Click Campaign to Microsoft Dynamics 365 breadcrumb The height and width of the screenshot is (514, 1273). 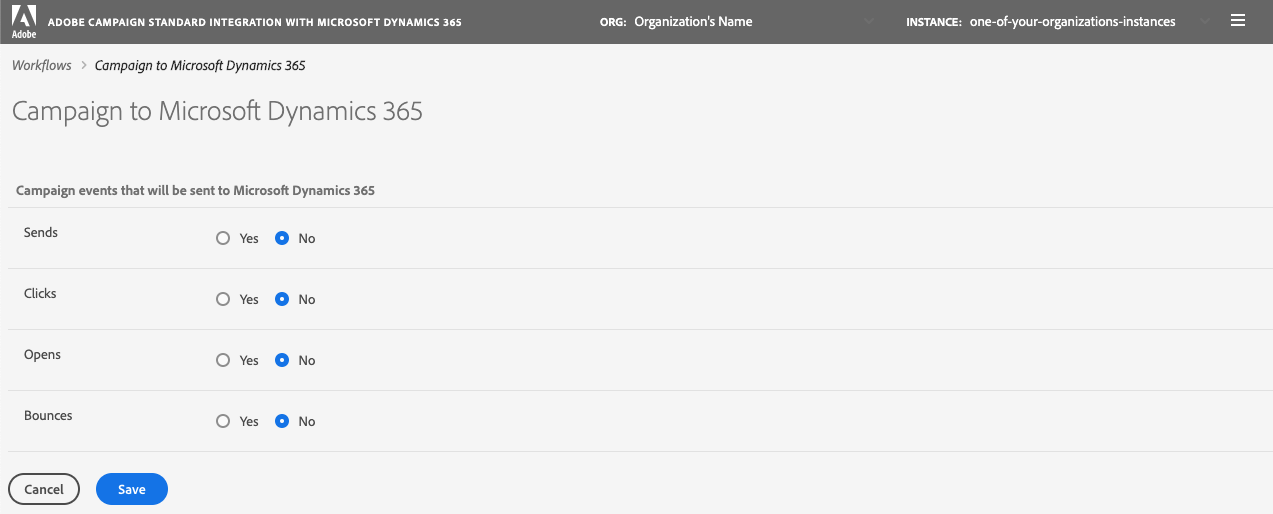click(x=200, y=66)
